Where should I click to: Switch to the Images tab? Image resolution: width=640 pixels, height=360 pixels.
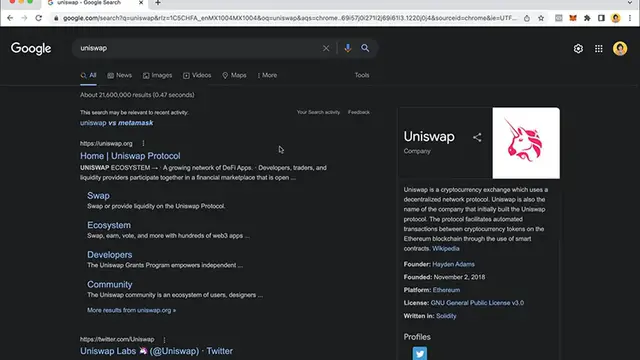tap(158, 76)
